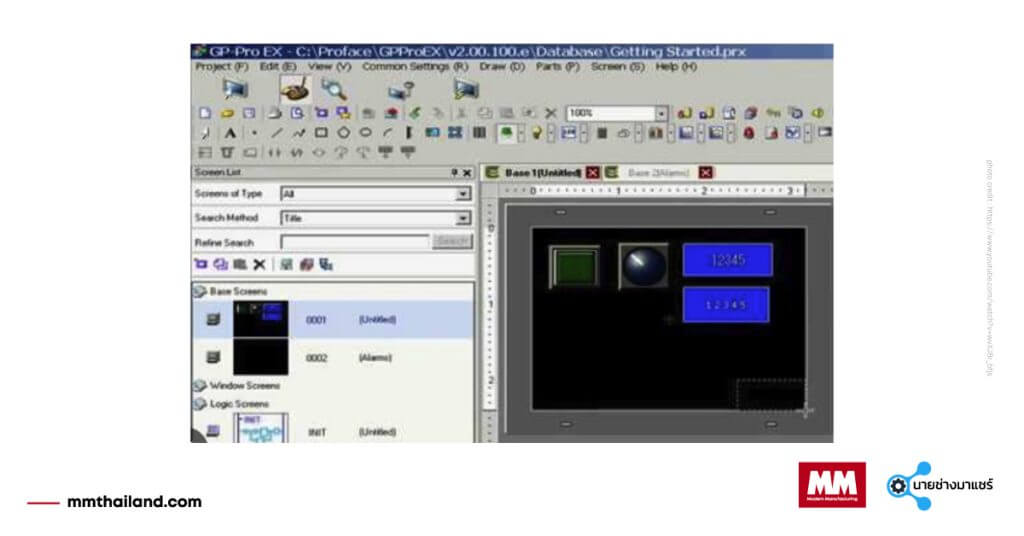Select the green switch part on the canvas
Image resolution: width=1024 pixels, height=536 pixels.
coord(574,267)
